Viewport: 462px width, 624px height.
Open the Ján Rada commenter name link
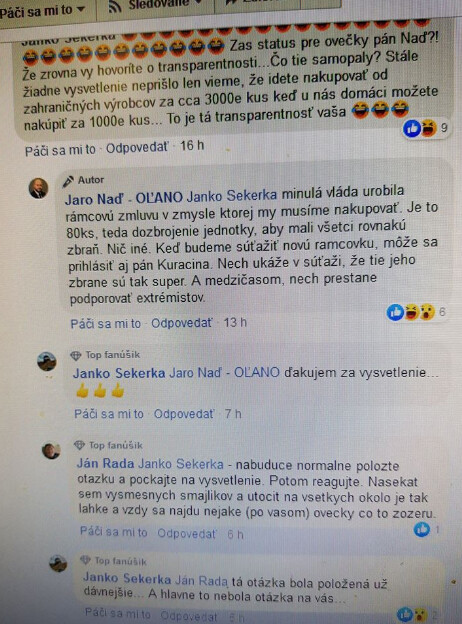coord(105,463)
